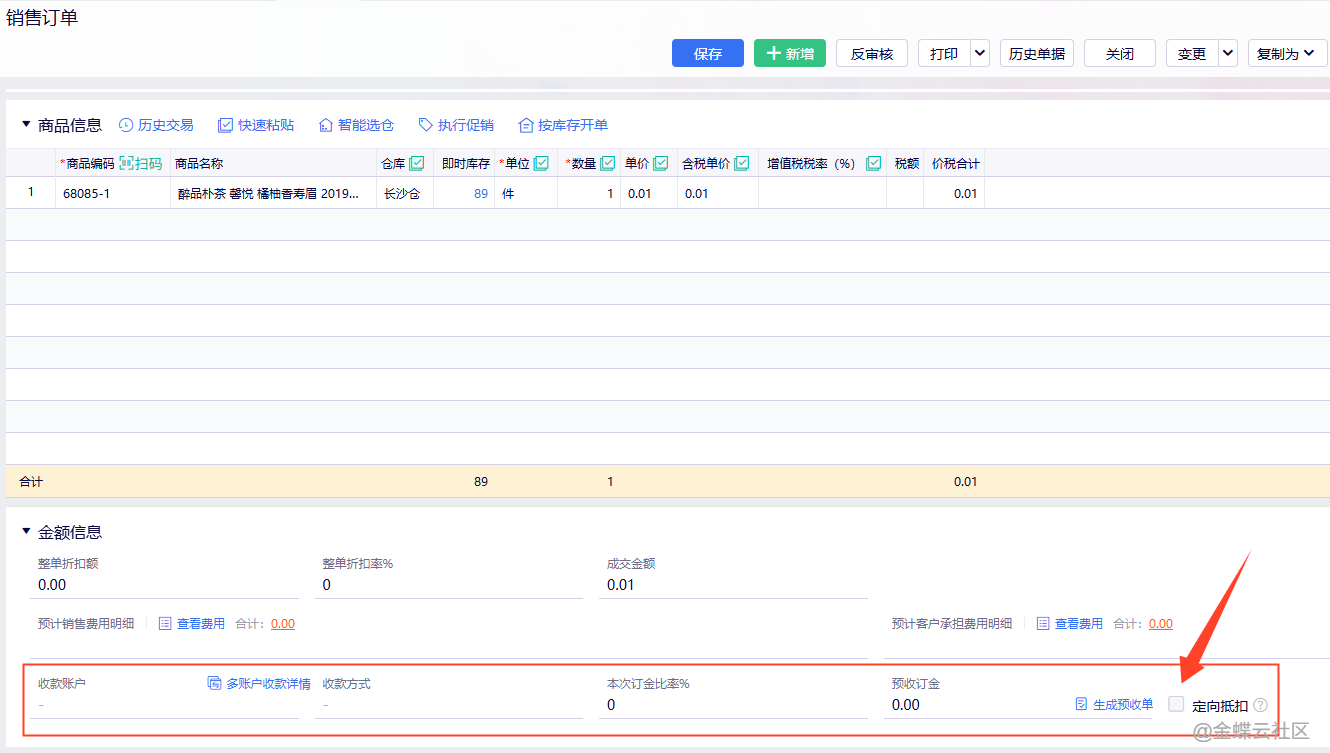Toggle the 单位 column header checkbox
1330x753 pixels.
click(541, 163)
